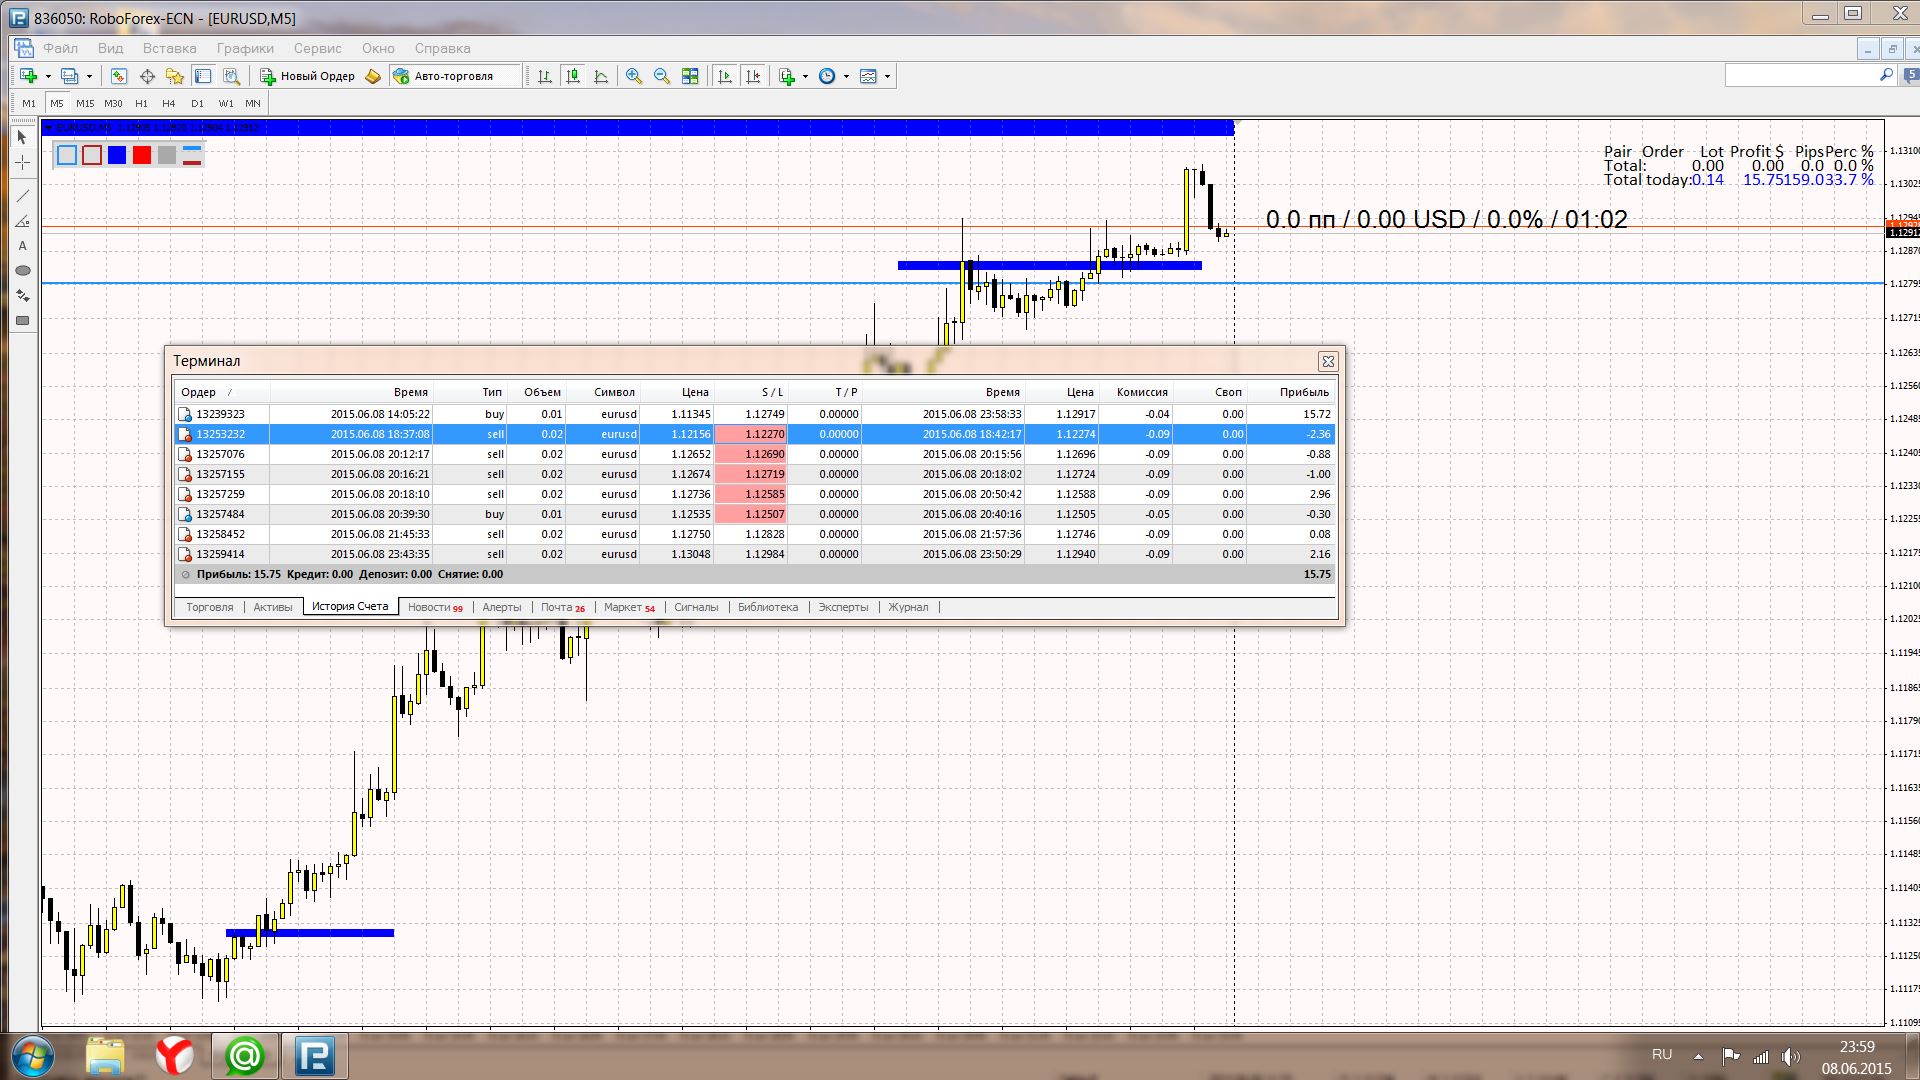The image size is (1920, 1080).
Task: Switch to the Журнал terminal tab
Action: [x=908, y=607]
